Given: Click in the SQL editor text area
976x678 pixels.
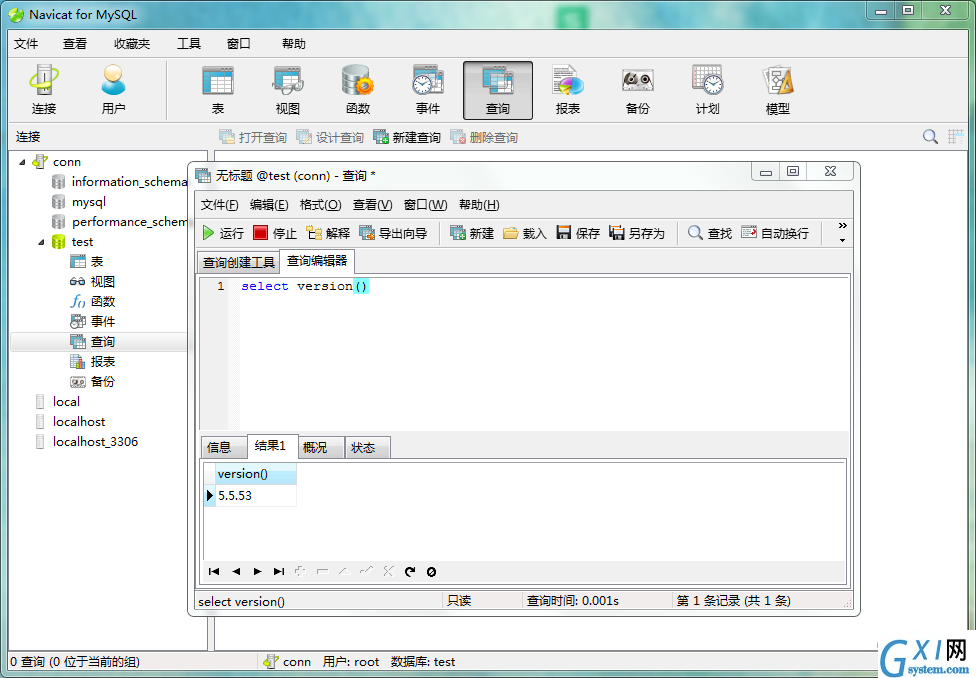Looking at the screenshot, I should tap(542, 355).
